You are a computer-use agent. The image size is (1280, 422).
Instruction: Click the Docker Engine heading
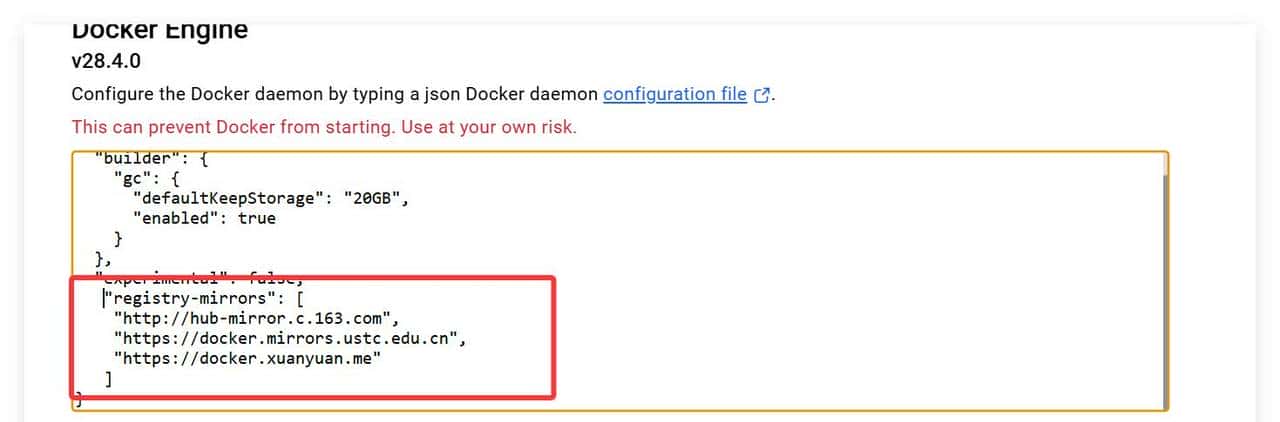tap(160, 30)
